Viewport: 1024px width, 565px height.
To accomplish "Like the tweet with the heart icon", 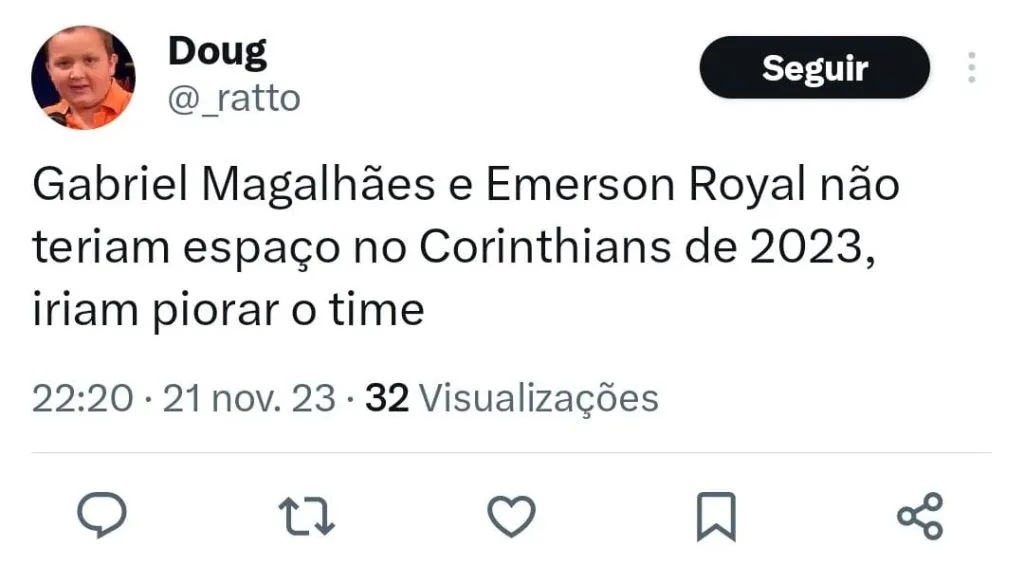I will click(511, 516).
